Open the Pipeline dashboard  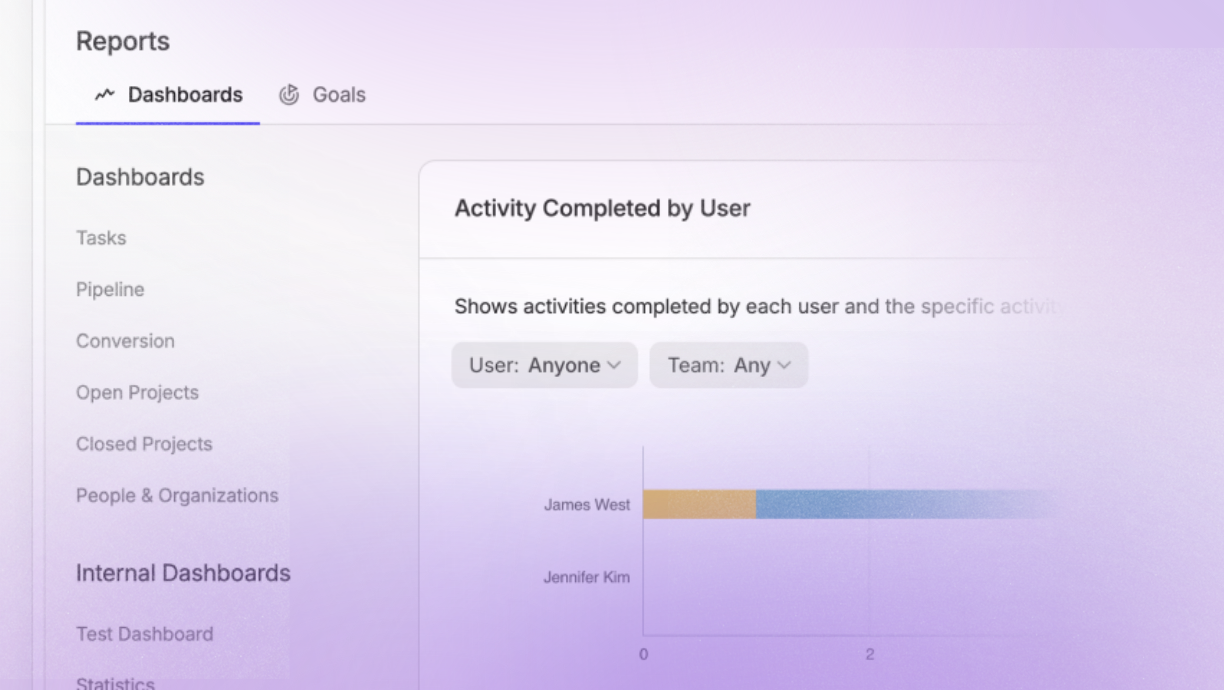coord(110,289)
